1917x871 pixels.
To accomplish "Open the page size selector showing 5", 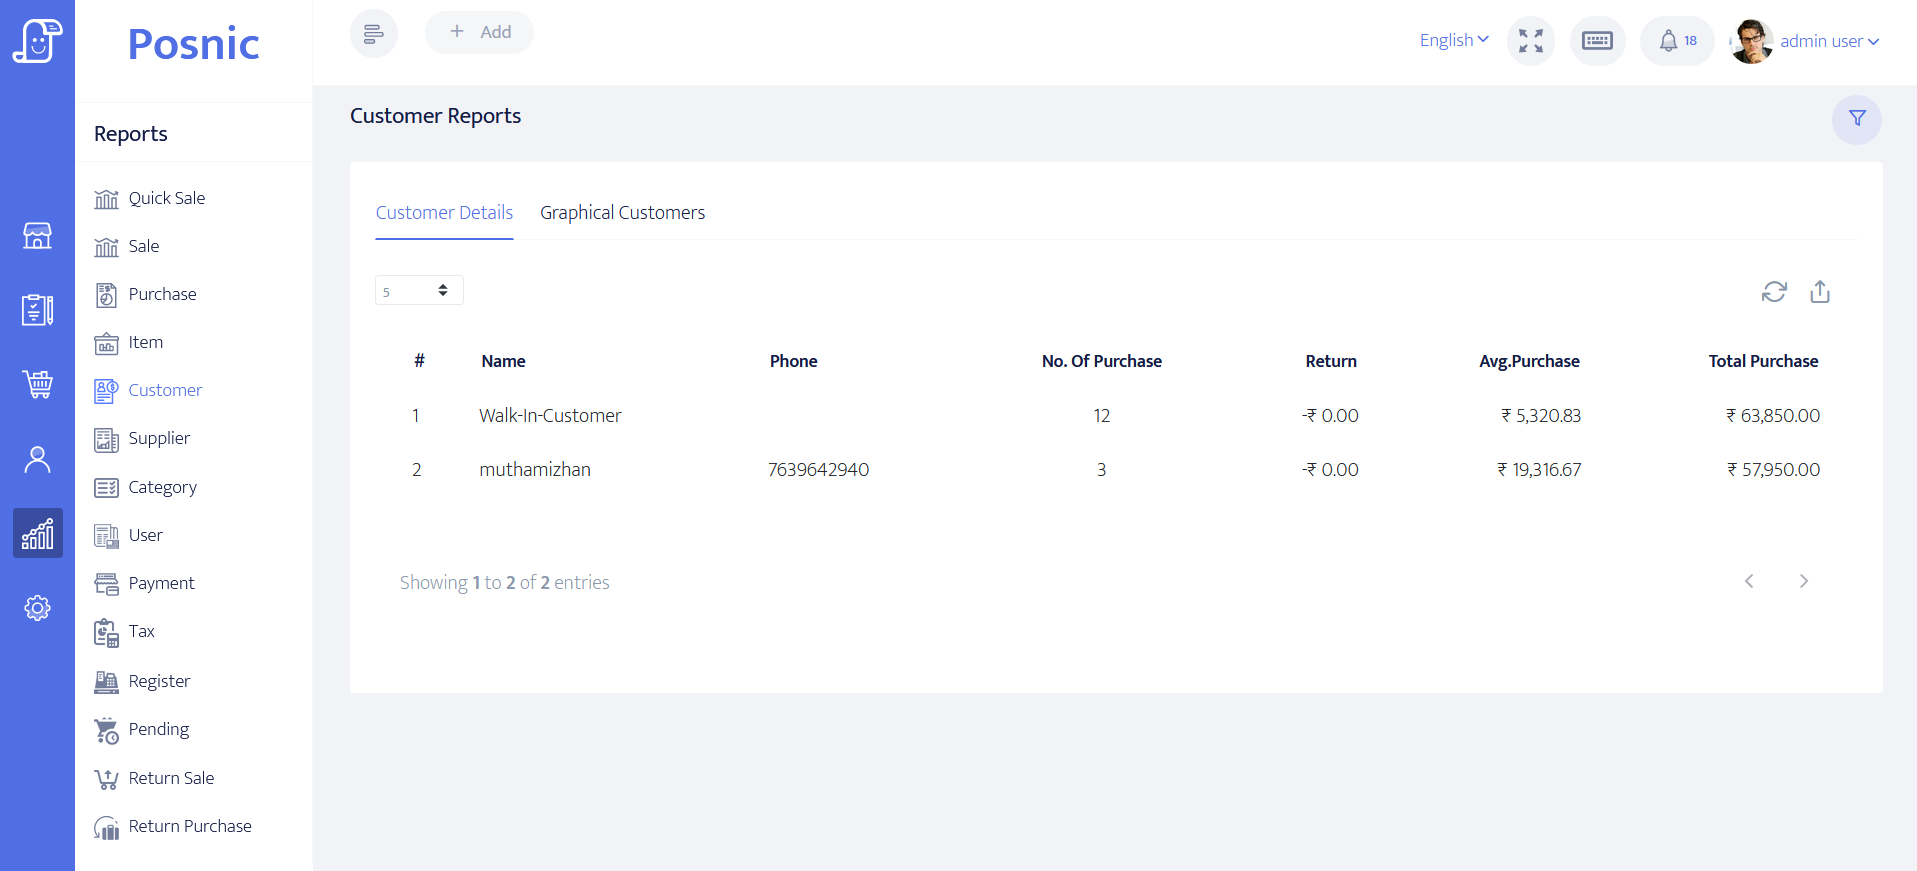I will (x=419, y=291).
